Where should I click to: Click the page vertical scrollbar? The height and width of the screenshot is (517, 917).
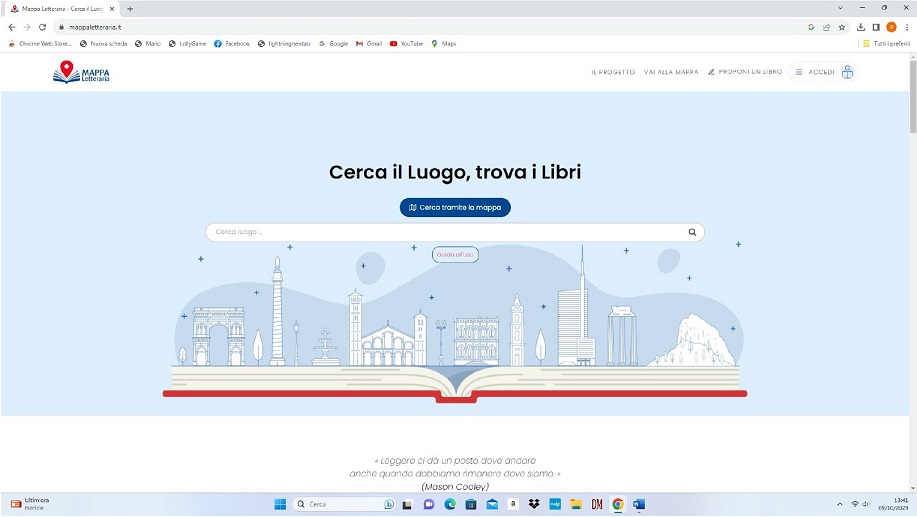912,272
